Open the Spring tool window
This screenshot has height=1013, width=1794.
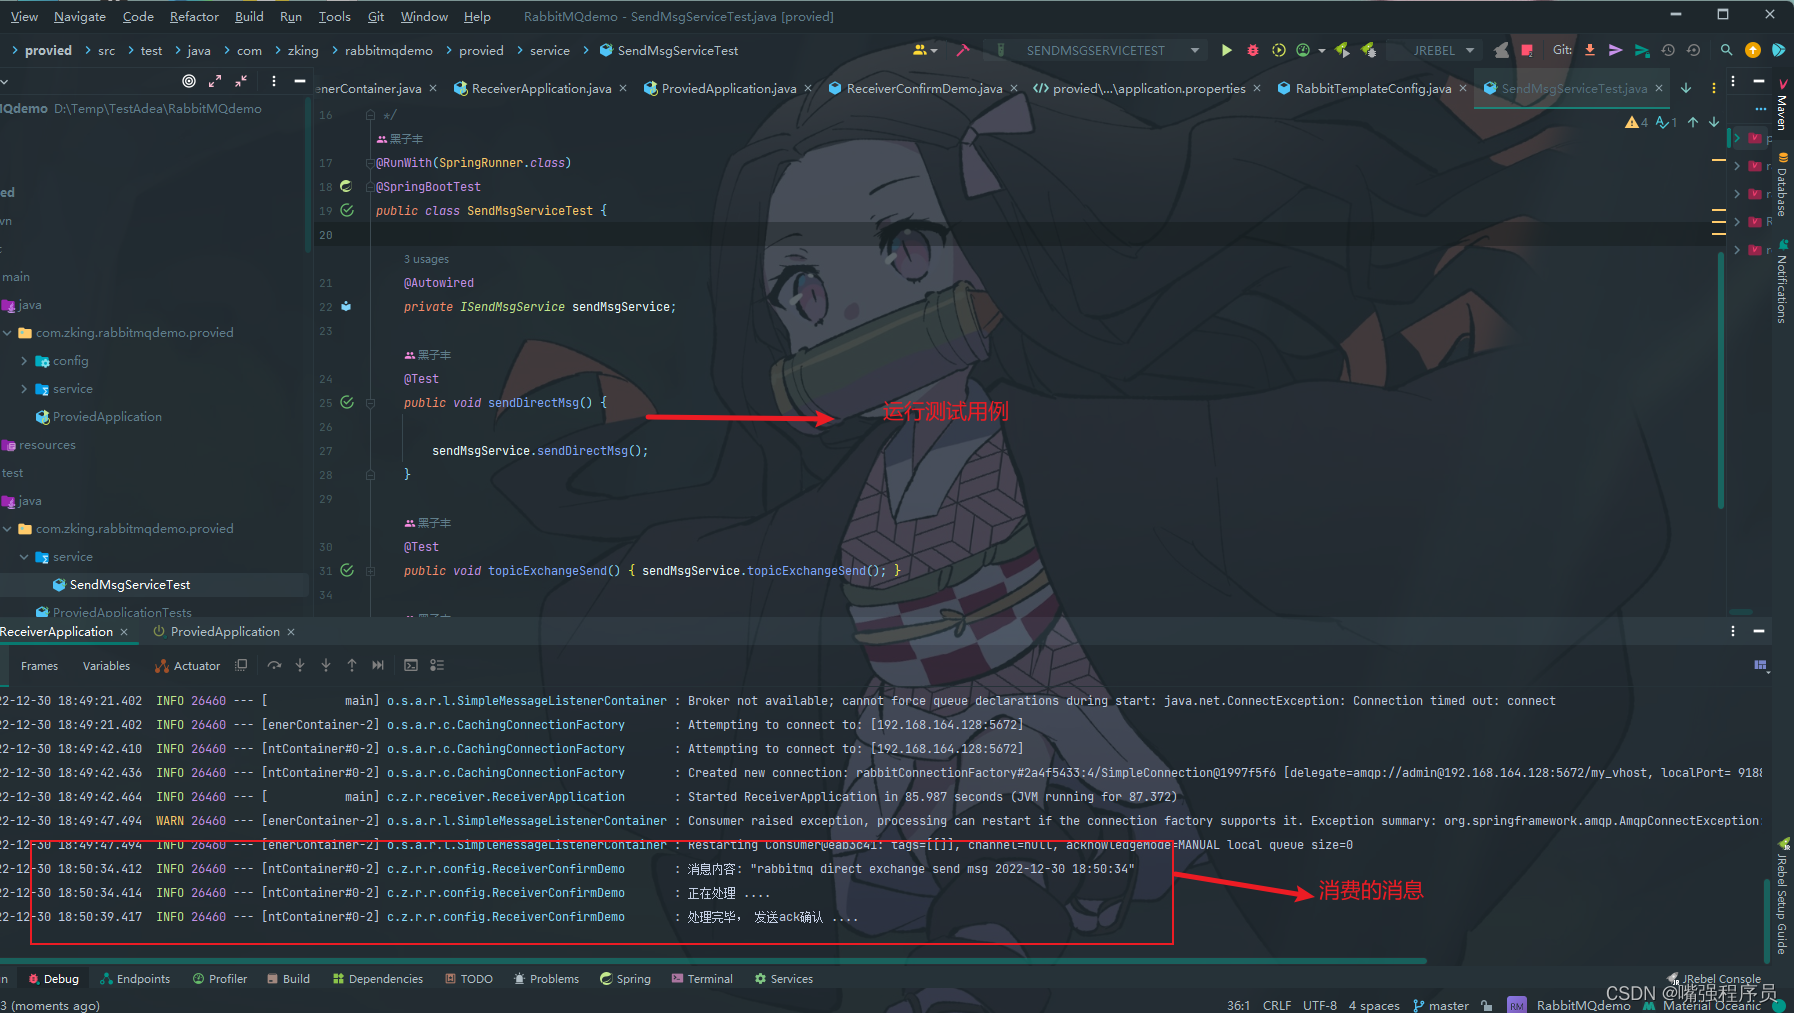[x=625, y=978]
